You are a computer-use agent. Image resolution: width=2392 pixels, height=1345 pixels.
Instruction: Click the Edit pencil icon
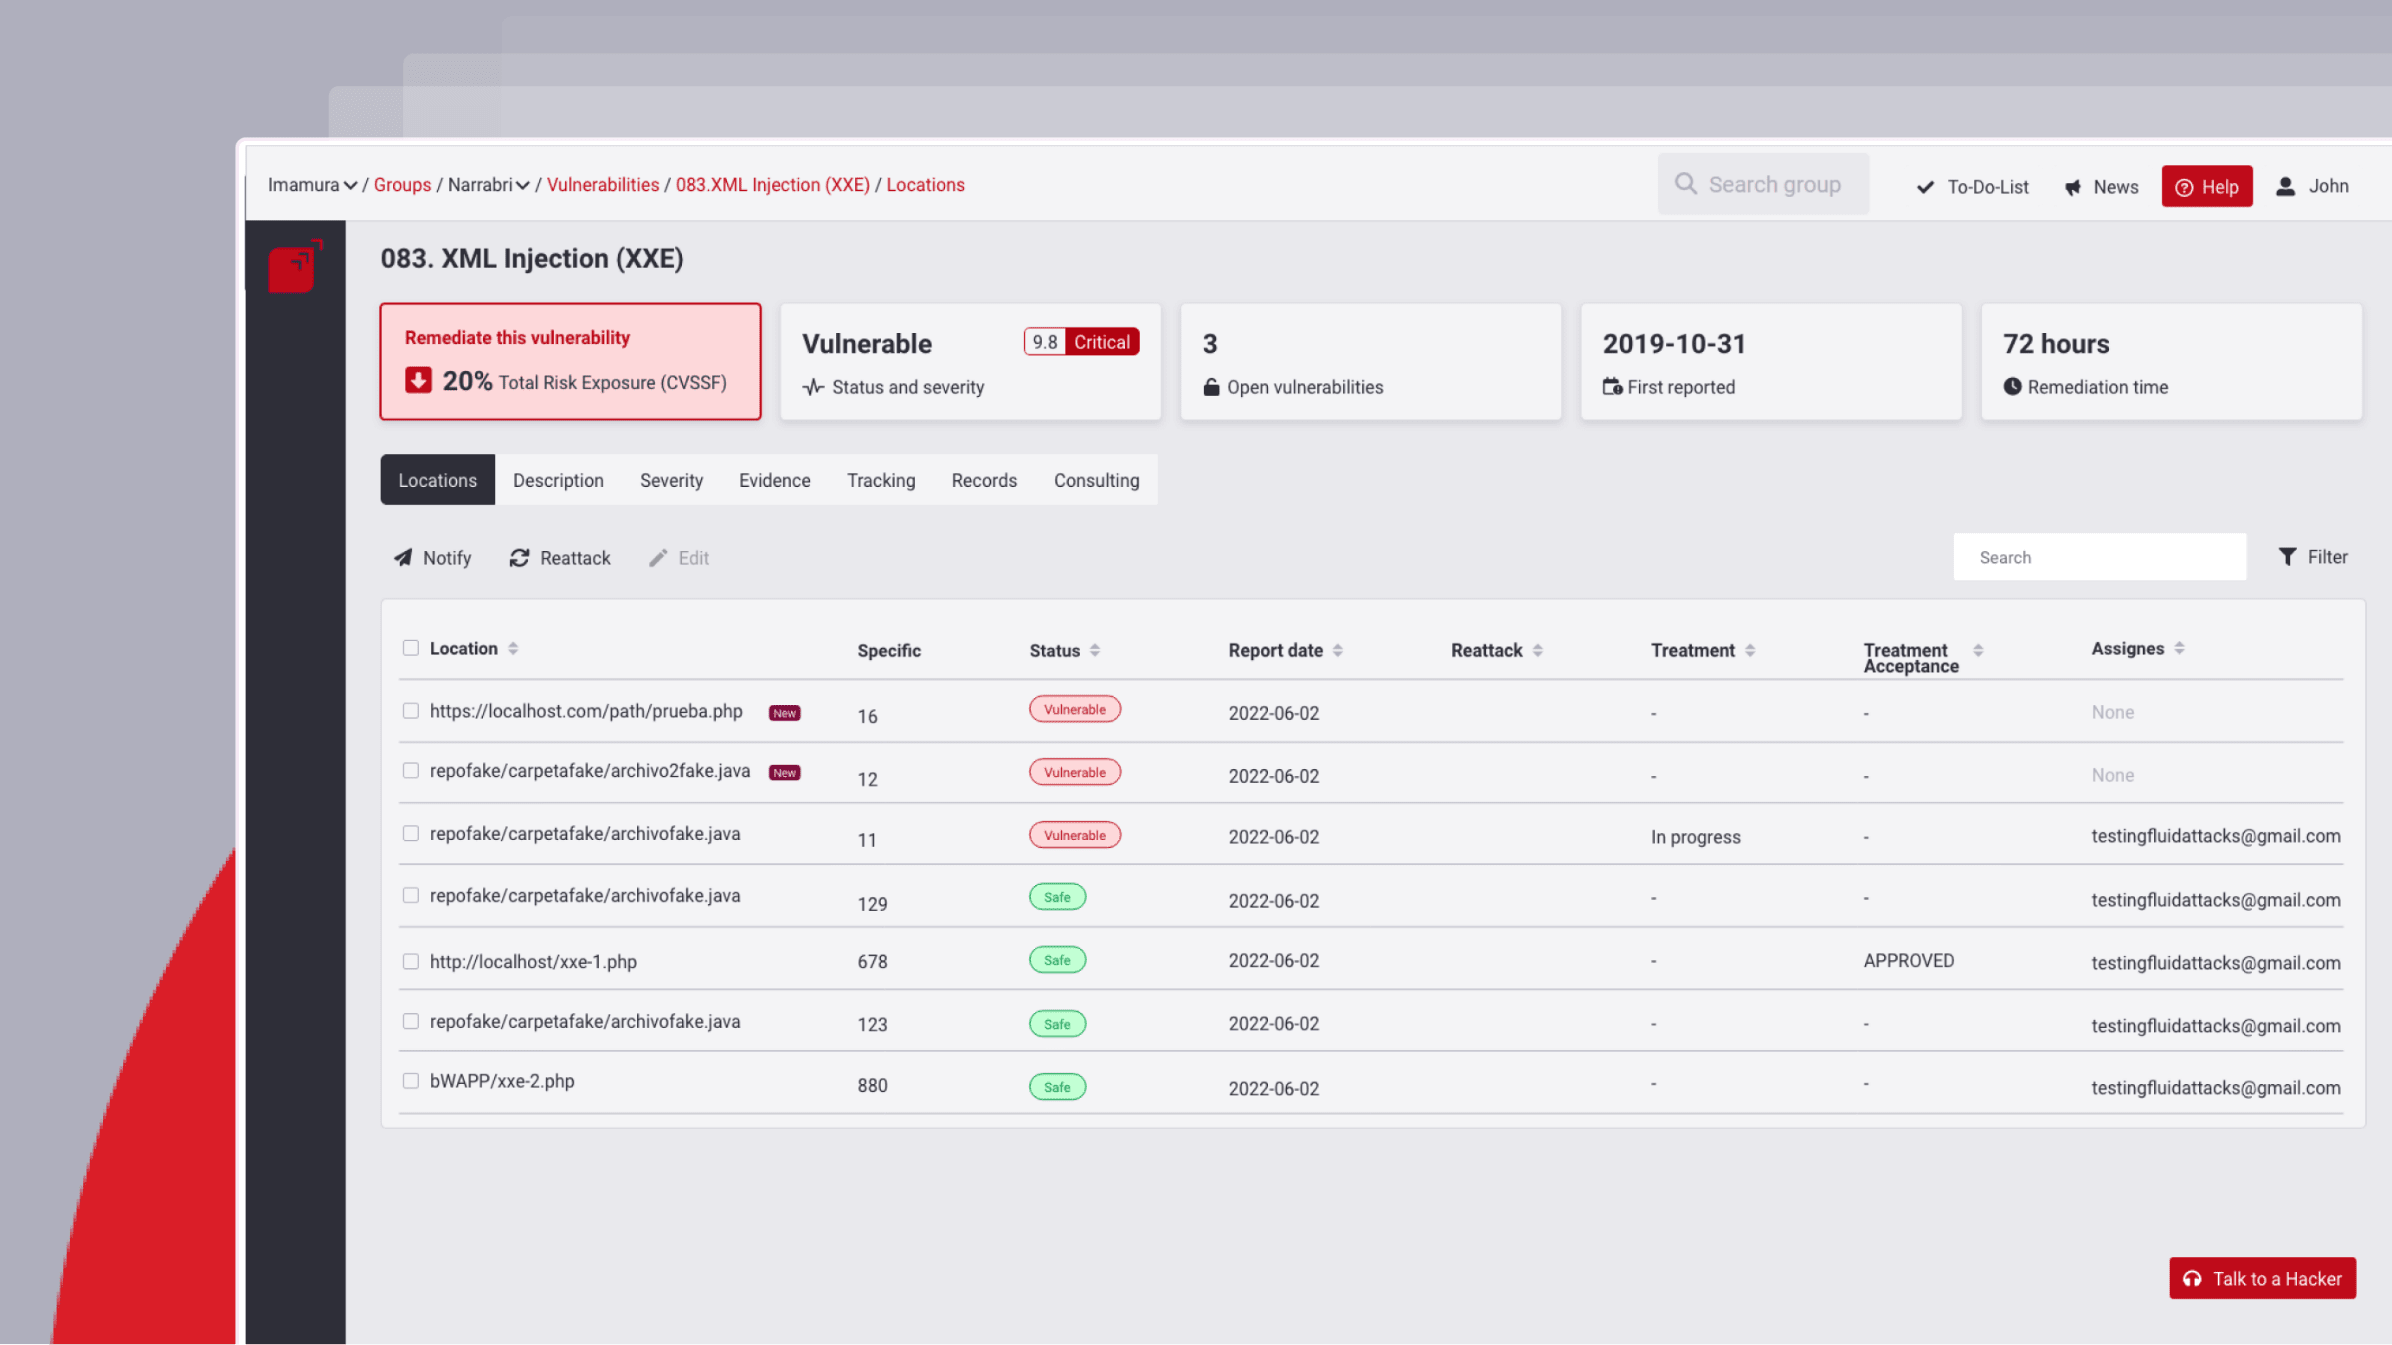pos(658,558)
